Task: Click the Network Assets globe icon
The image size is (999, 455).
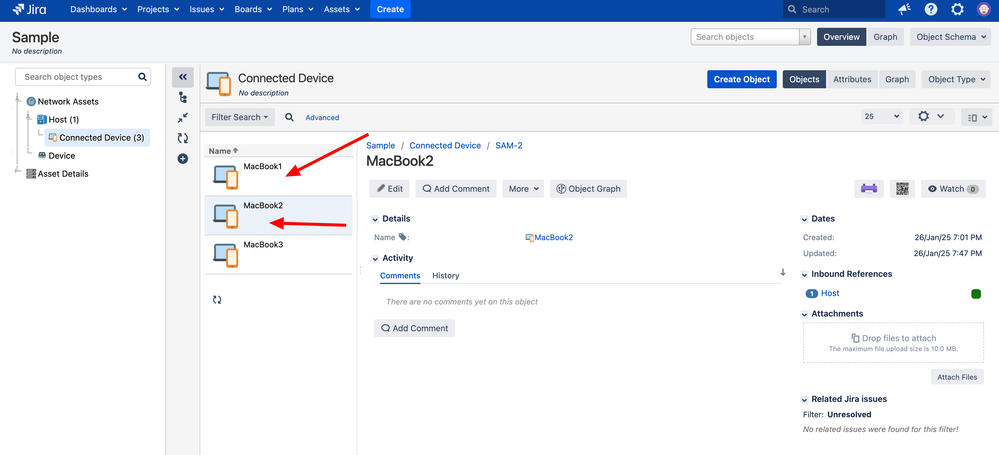Action: (x=31, y=101)
